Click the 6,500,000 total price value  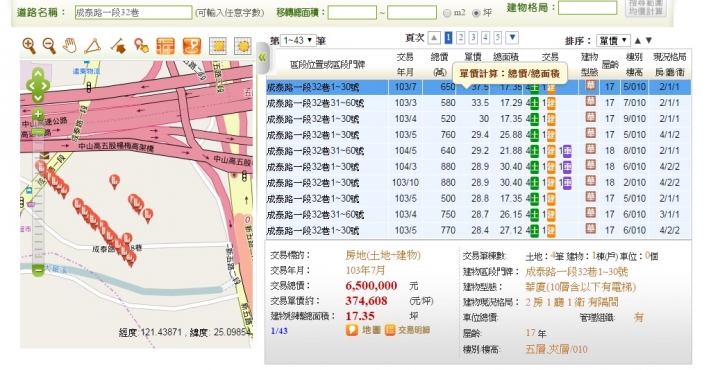(x=371, y=286)
